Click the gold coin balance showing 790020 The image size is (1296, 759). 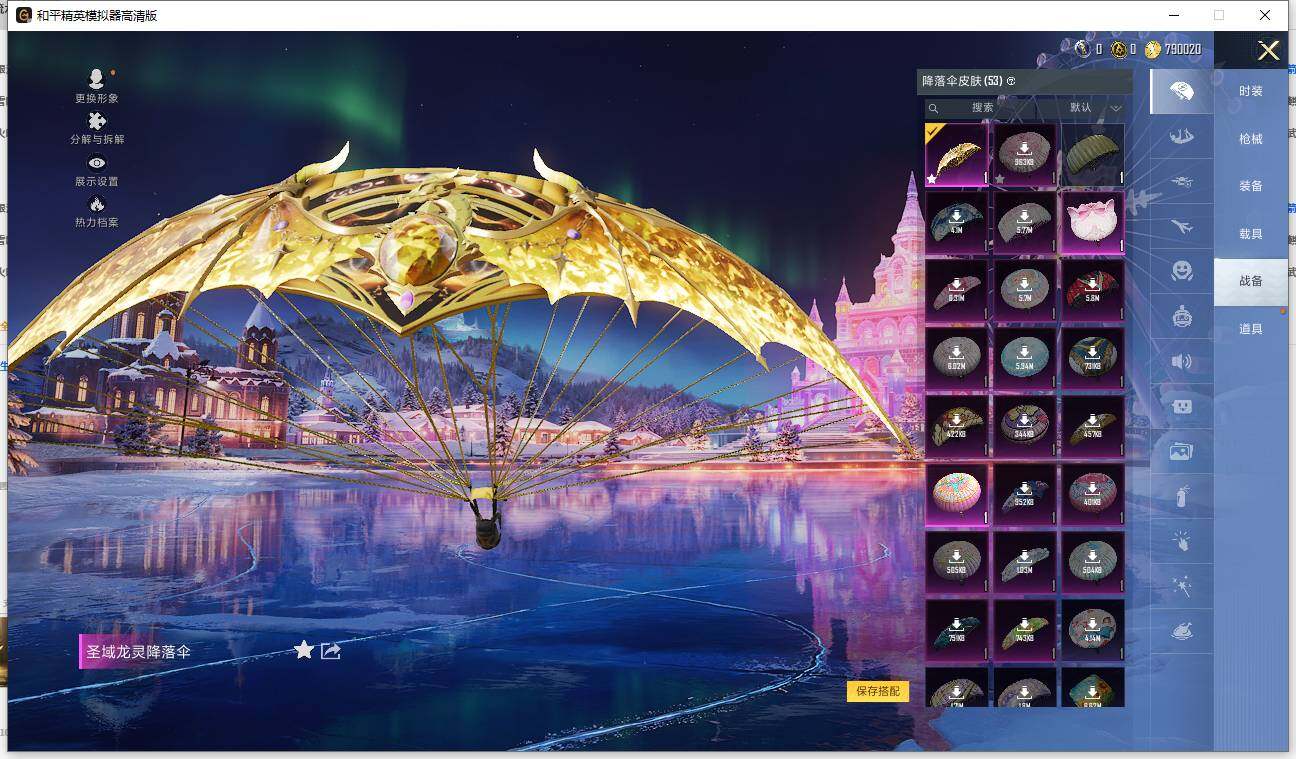click(x=1173, y=49)
